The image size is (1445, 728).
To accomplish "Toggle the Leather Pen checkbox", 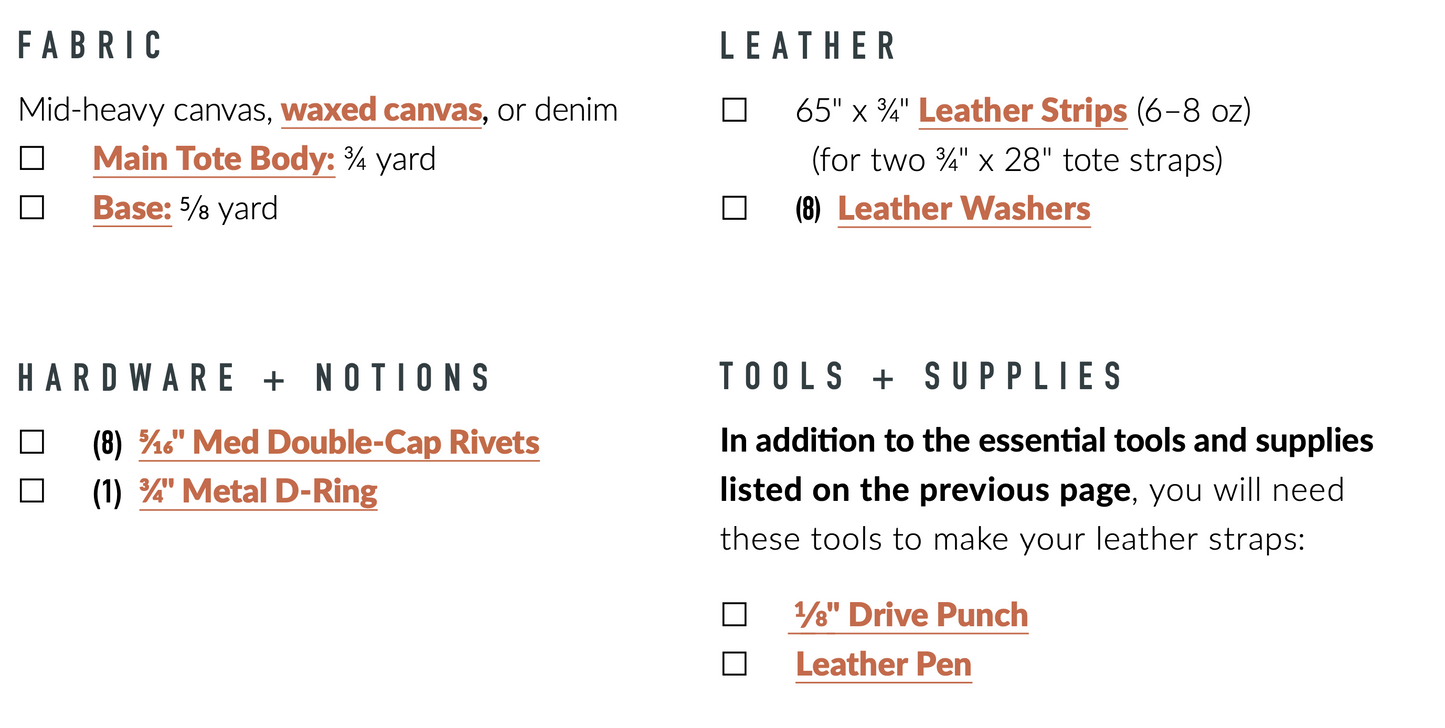I will click(734, 664).
